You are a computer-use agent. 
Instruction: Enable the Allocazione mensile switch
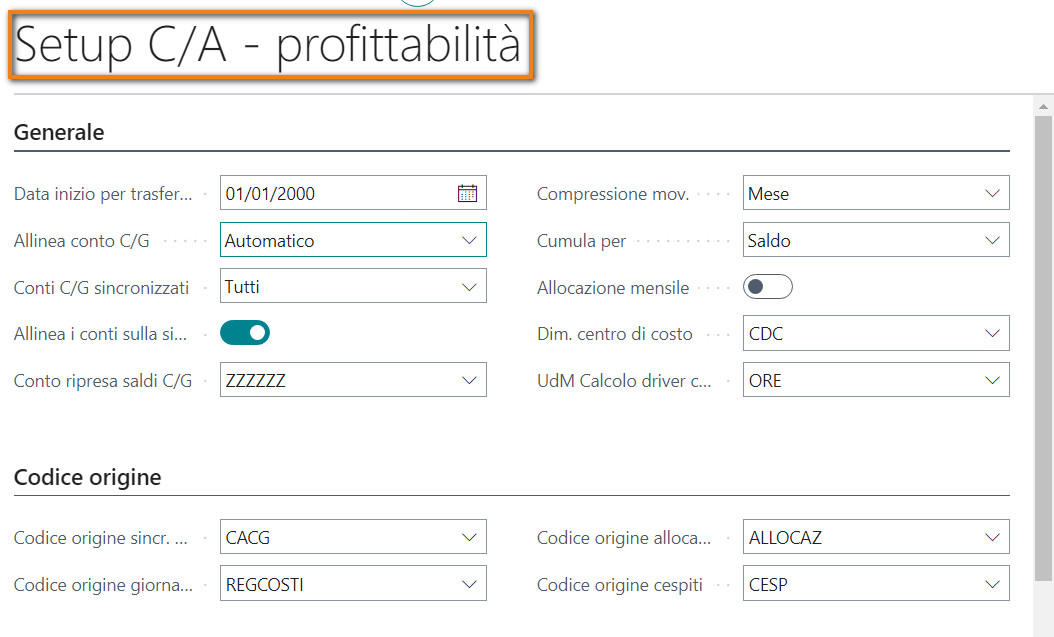[768, 287]
